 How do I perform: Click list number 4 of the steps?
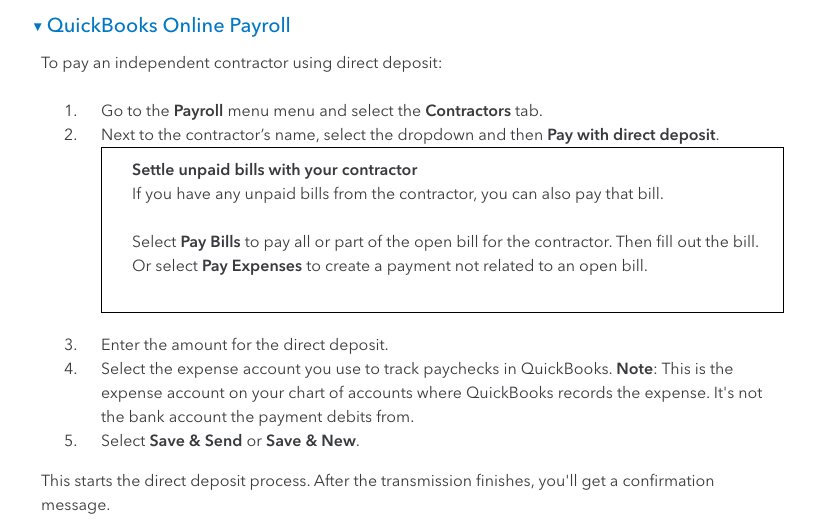point(70,369)
